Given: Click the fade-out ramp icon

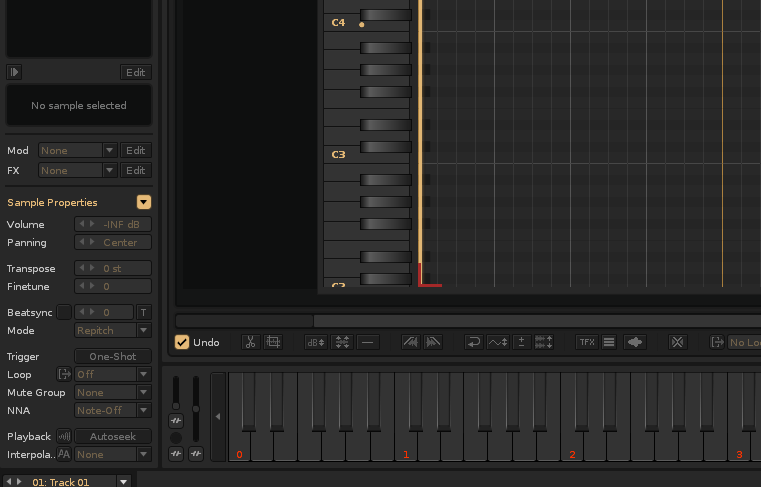Looking at the screenshot, I should tap(433, 342).
